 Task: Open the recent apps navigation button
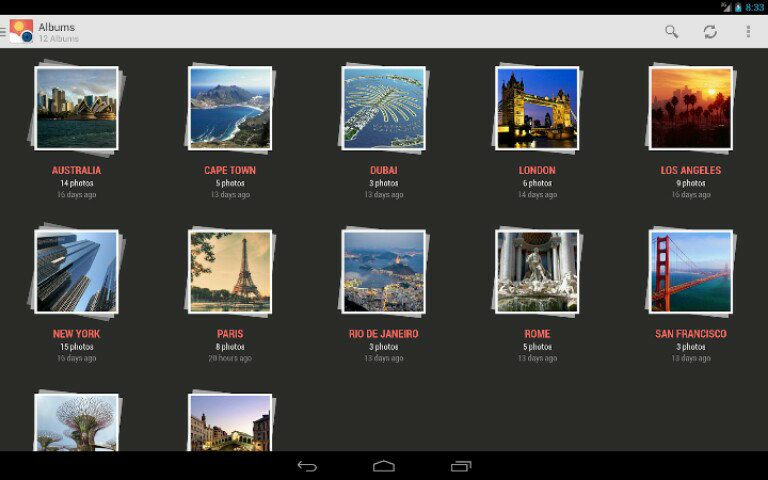(460, 466)
